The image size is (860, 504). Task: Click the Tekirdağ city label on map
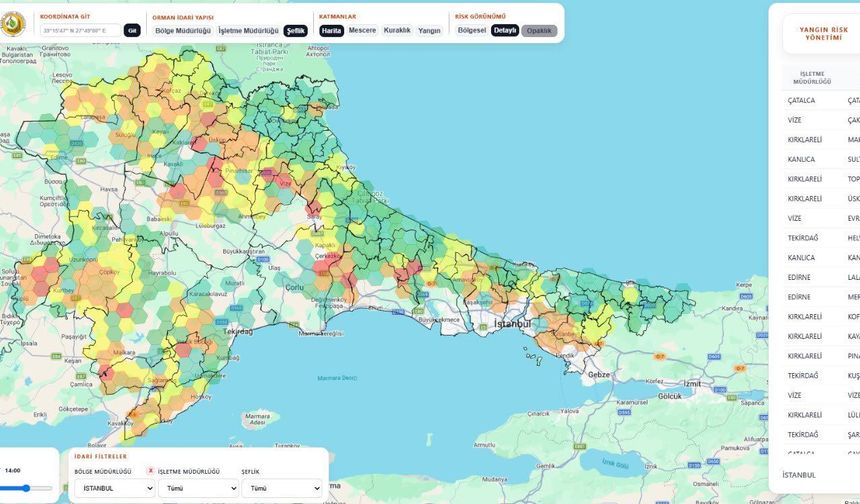click(x=239, y=332)
